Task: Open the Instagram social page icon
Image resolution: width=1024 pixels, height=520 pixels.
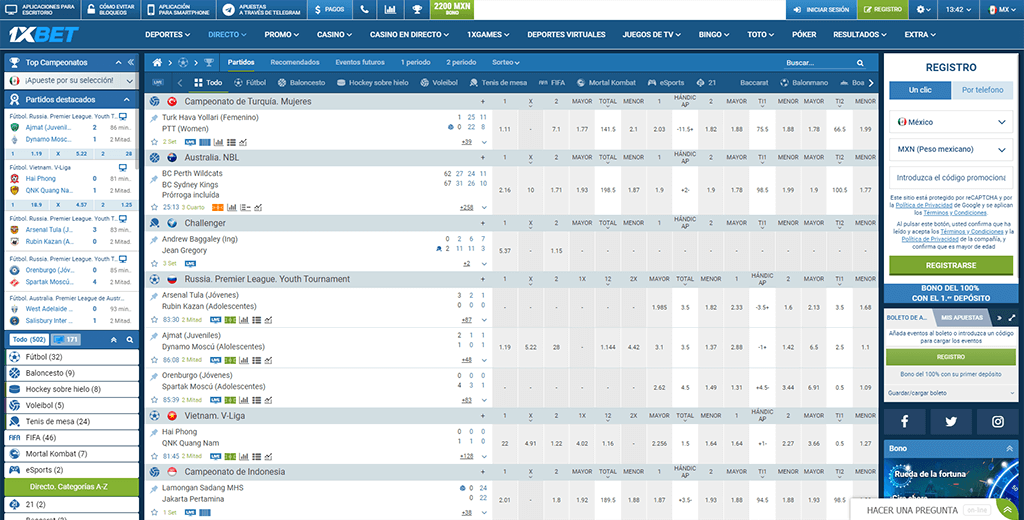Action: tap(997, 422)
